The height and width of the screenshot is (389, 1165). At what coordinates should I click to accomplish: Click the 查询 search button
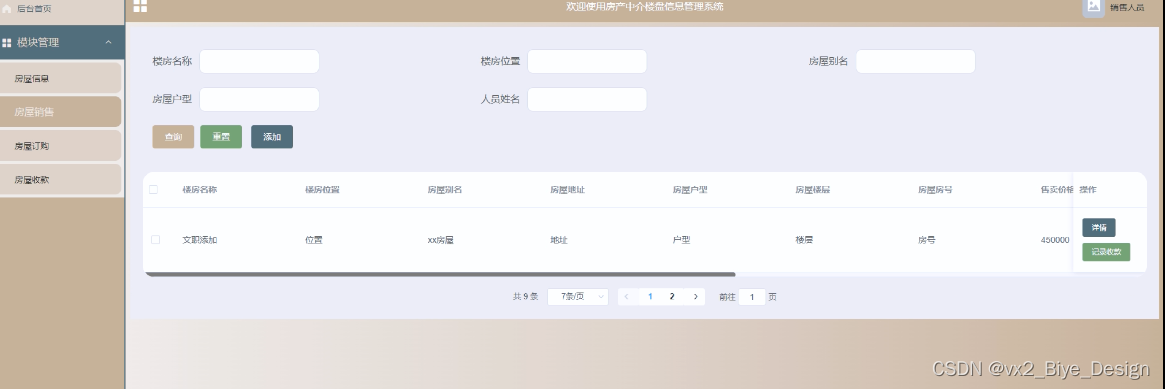173,137
